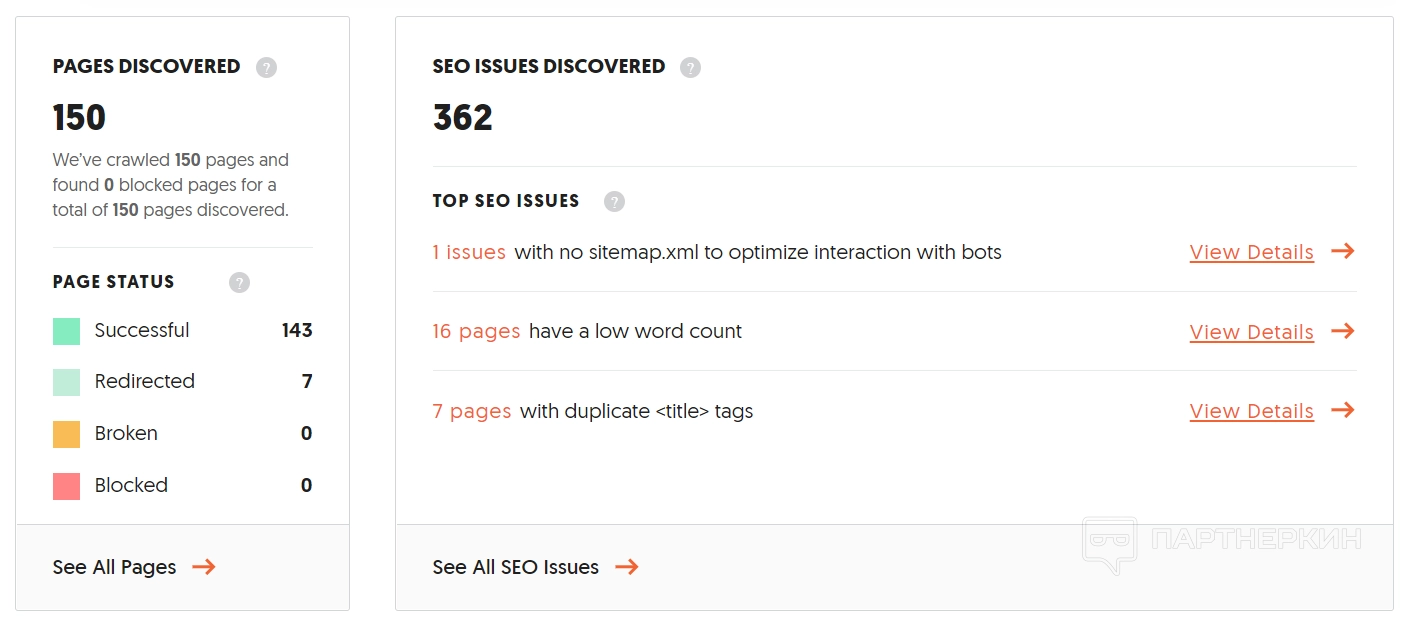The image size is (1413, 628).
Task: Click arrow icon on the low word count row
Action: click(x=1343, y=331)
